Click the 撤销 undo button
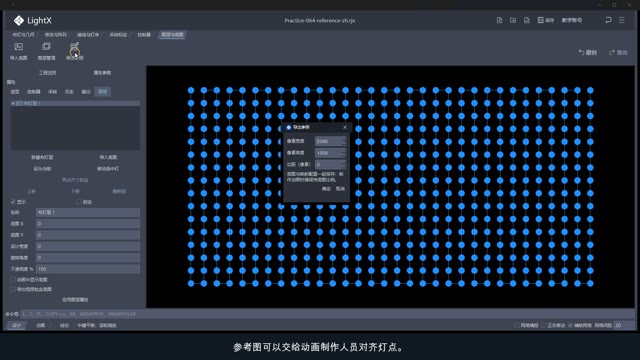Image resolution: width=640 pixels, height=360 pixels. [587, 53]
